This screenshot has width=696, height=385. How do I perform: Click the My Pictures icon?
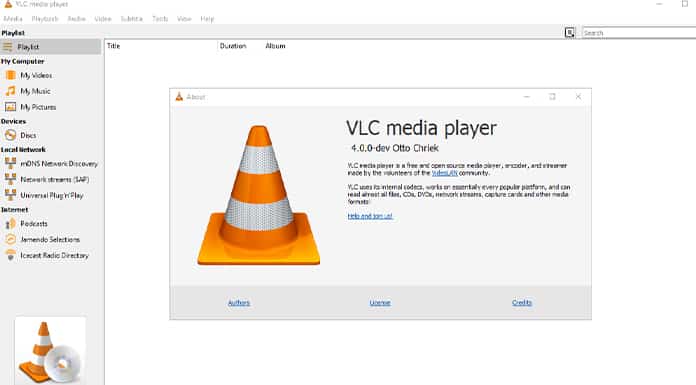click(11, 107)
